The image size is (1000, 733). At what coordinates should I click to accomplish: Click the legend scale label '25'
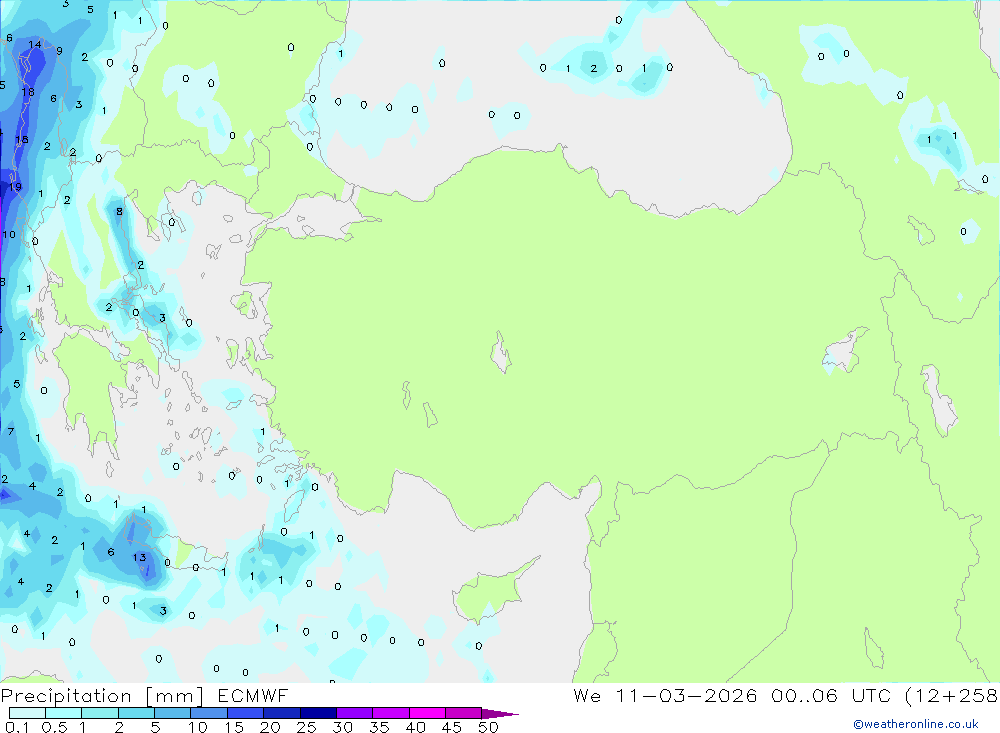tap(306, 727)
